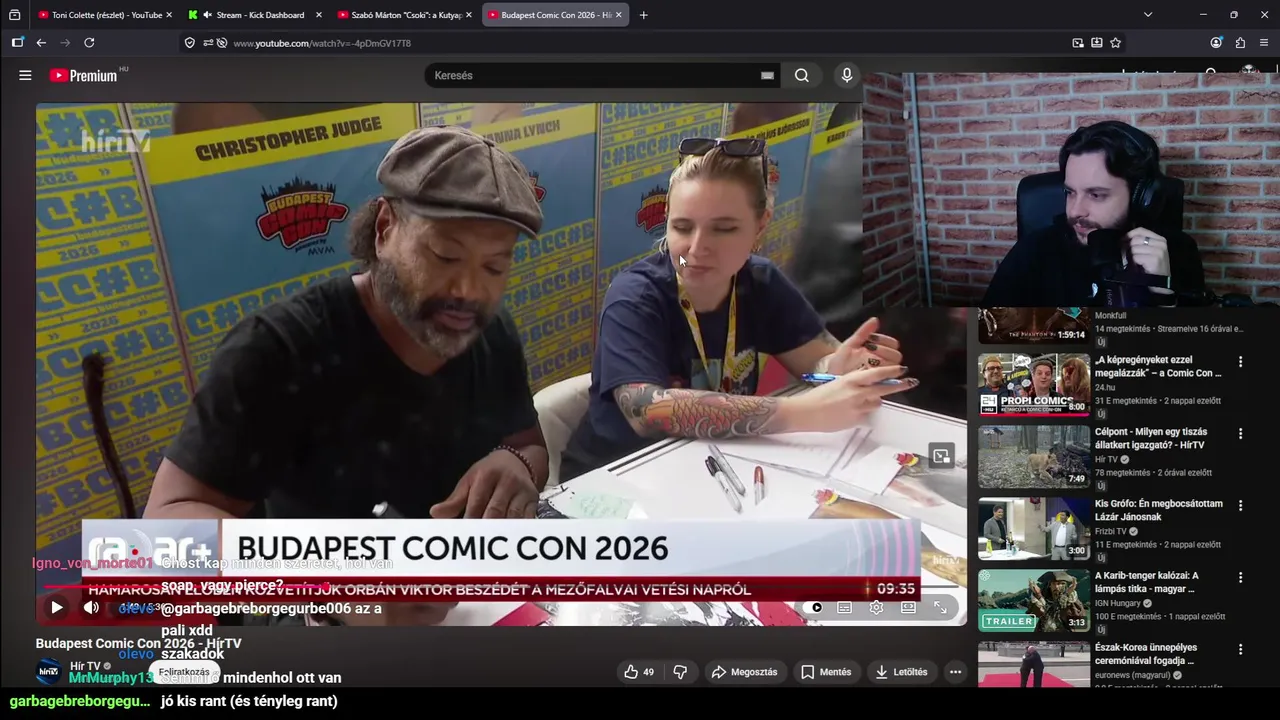Screen dimensions: 1280x720
Task: Open the more options menu for the Kis Grófo video
Action: coord(1240,506)
